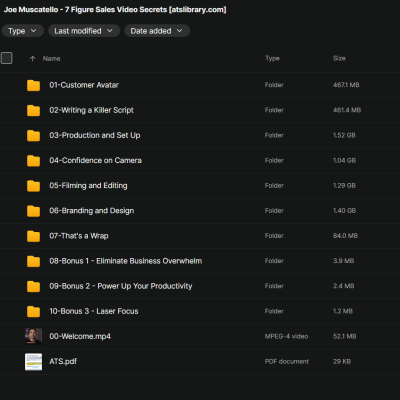Click the 1.29 GB size value
This screenshot has height=400, width=400.
344,185
